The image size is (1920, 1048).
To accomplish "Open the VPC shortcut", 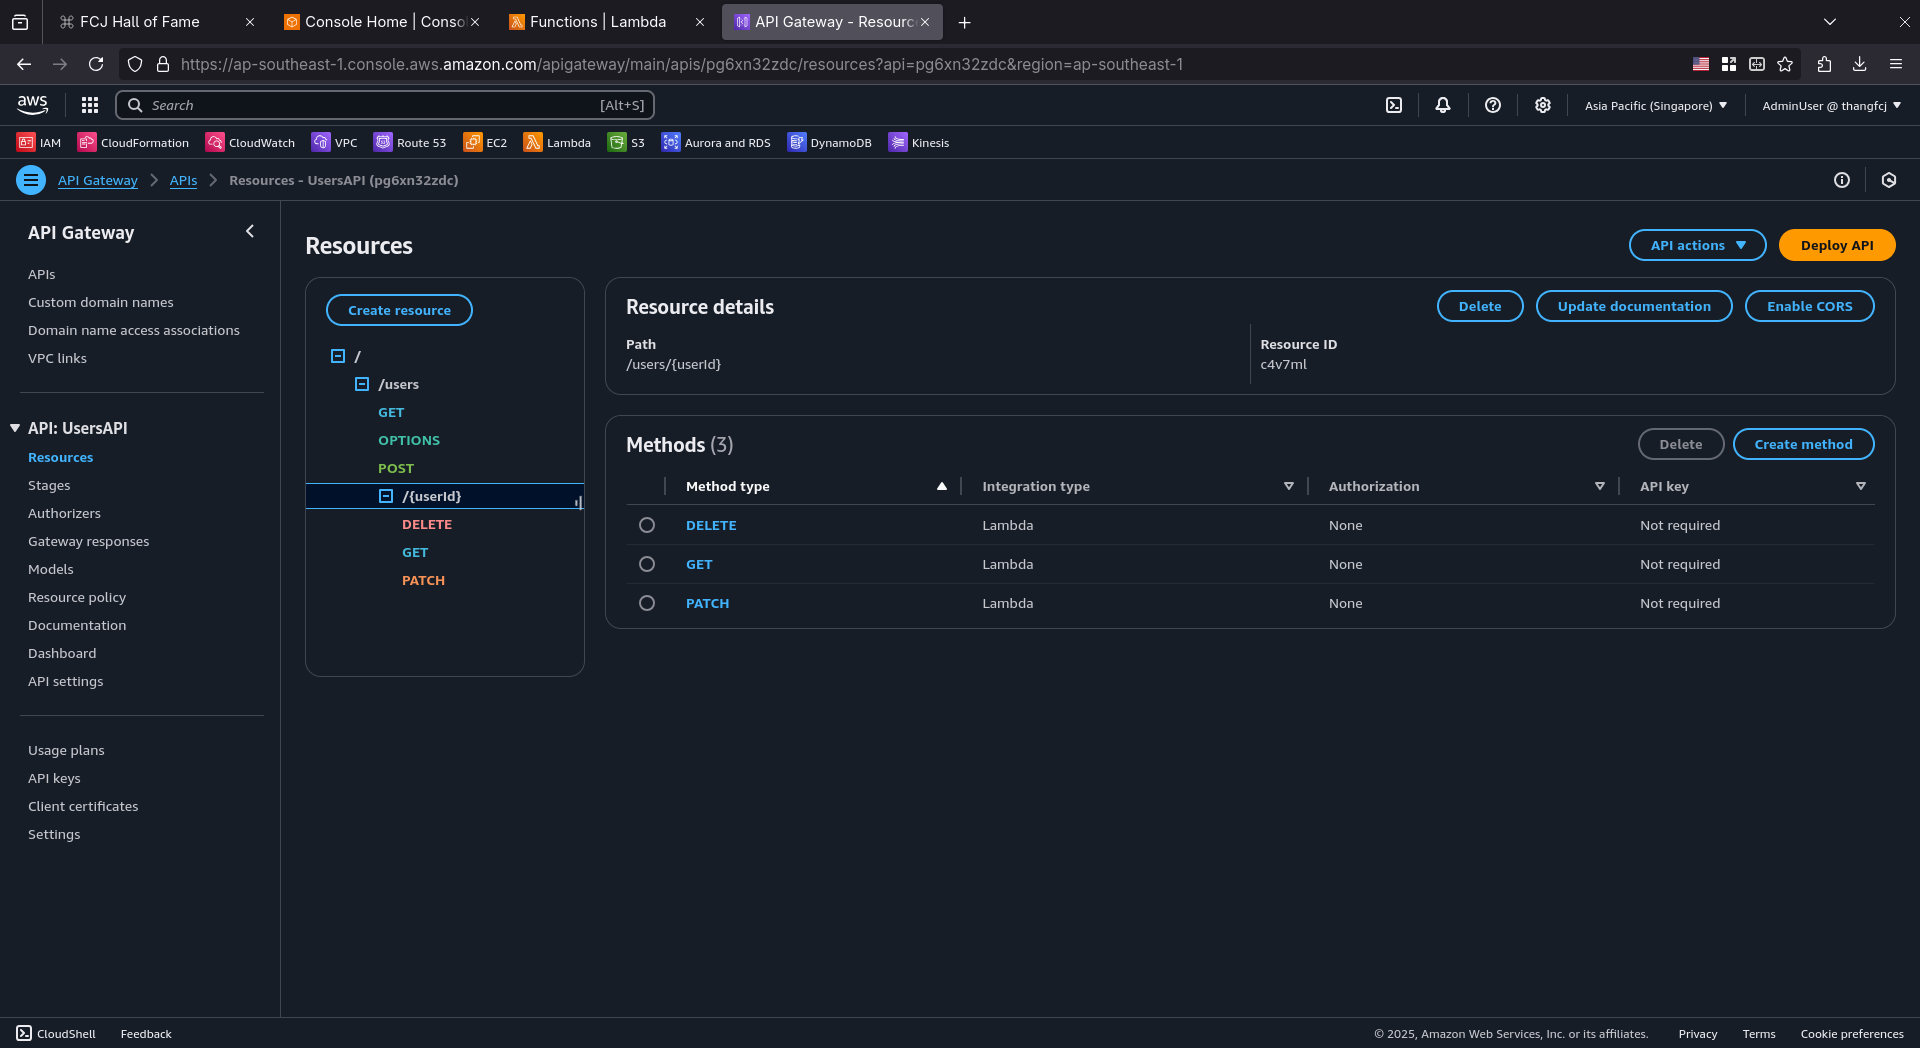I will (334, 143).
